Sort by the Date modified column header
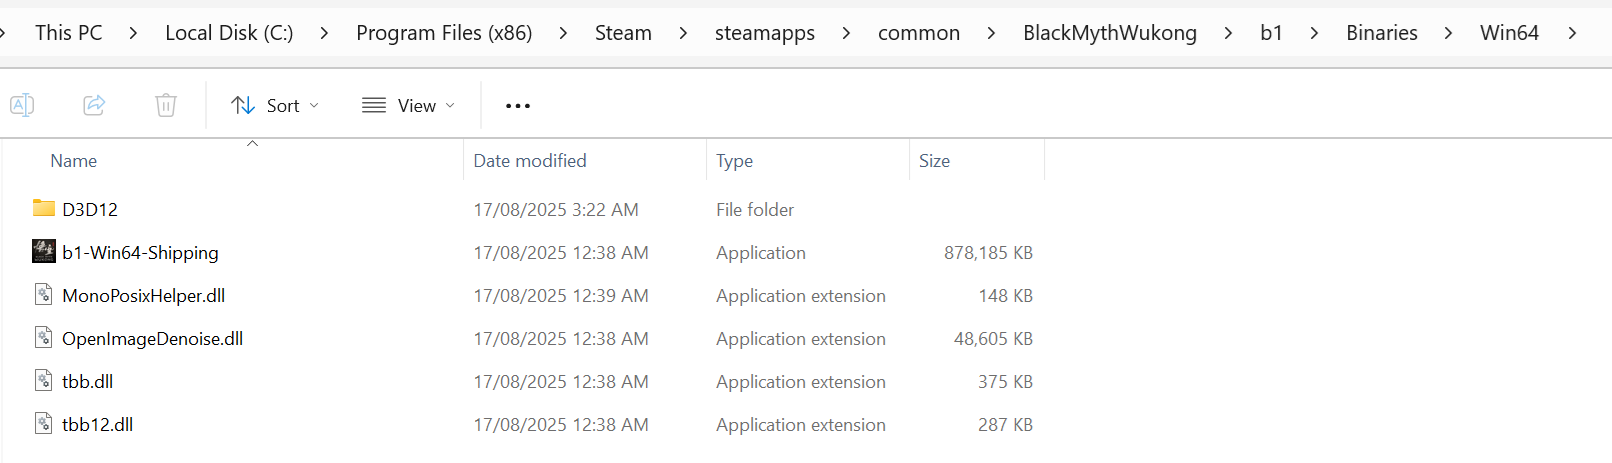 tap(530, 161)
